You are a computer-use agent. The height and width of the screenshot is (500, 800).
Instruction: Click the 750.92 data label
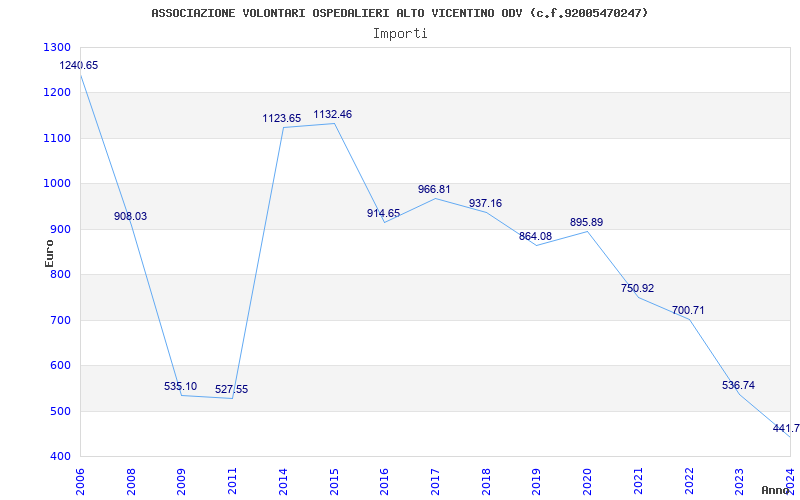637,288
